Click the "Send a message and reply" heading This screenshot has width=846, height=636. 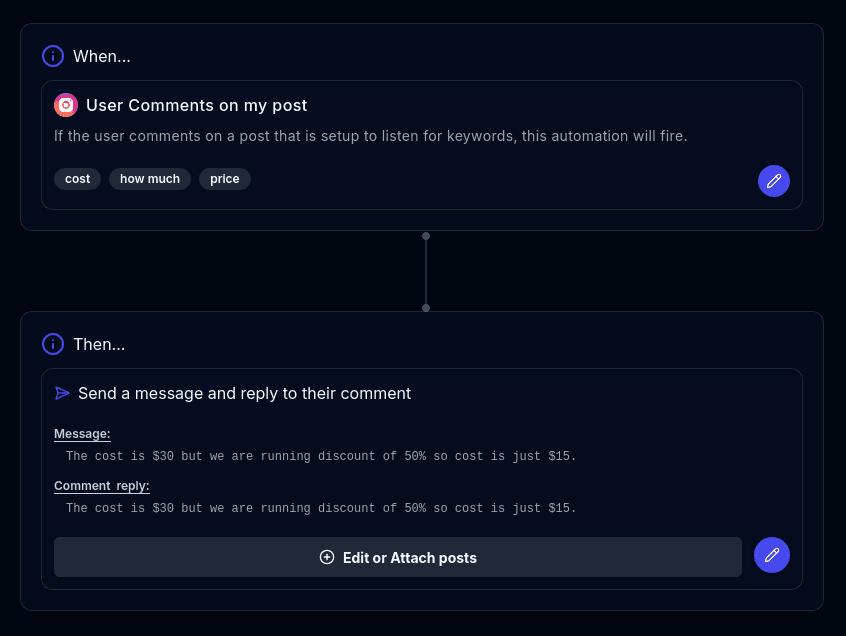[x=245, y=393]
